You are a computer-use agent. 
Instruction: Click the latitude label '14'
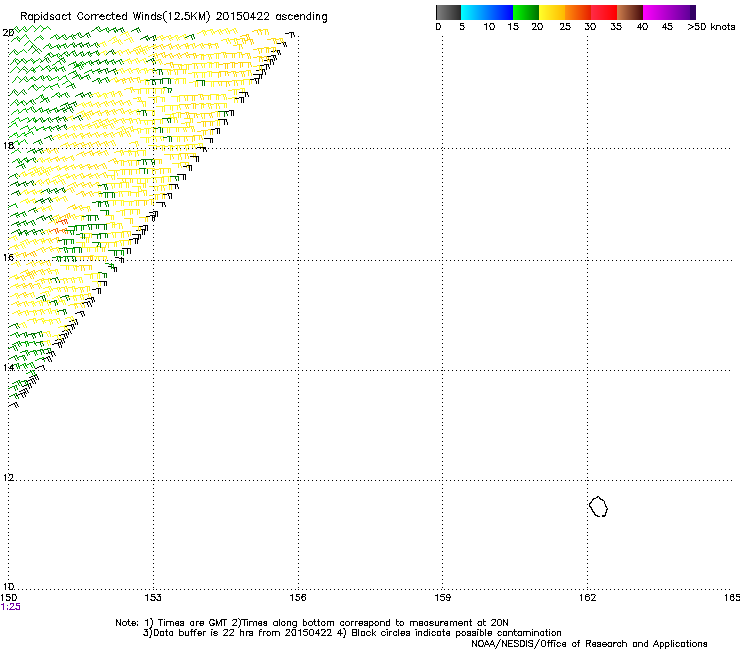click(8, 367)
